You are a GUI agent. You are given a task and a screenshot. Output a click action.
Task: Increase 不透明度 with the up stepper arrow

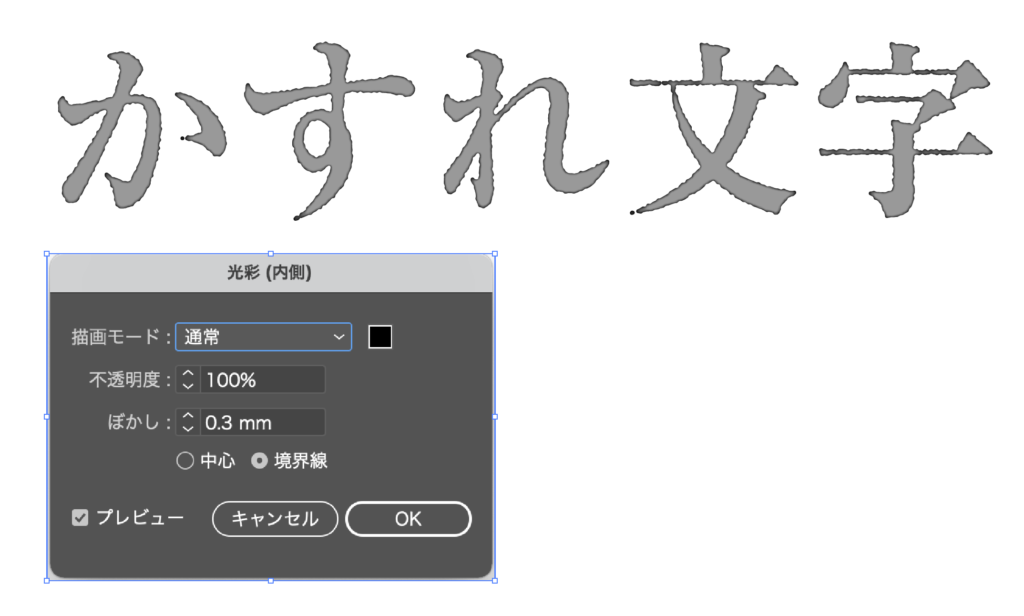pos(188,374)
